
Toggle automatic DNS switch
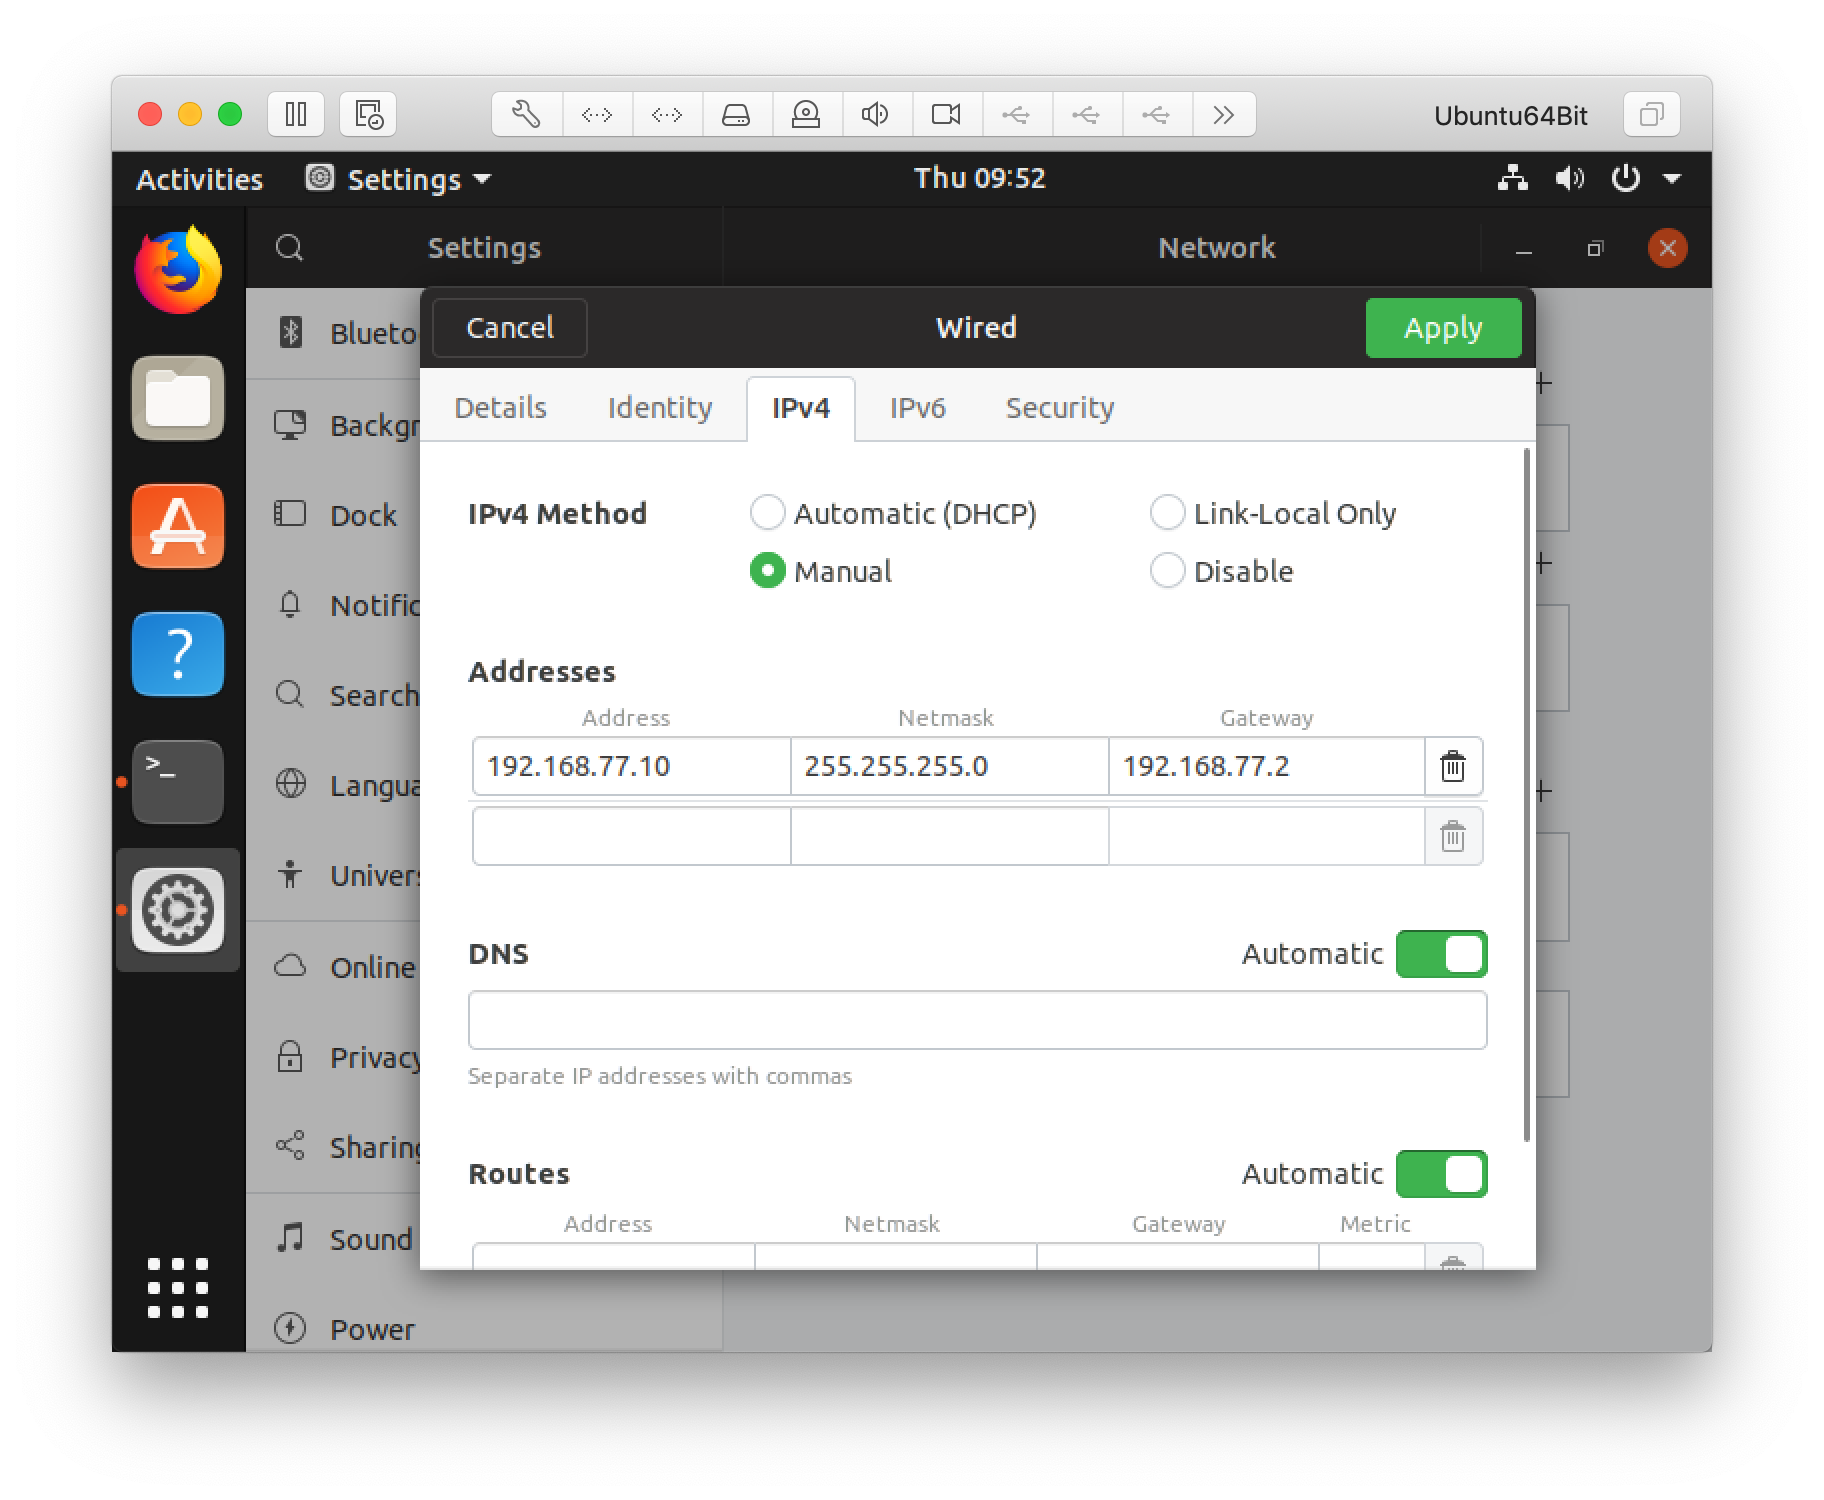pyautogui.click(x=1441, y=954)
